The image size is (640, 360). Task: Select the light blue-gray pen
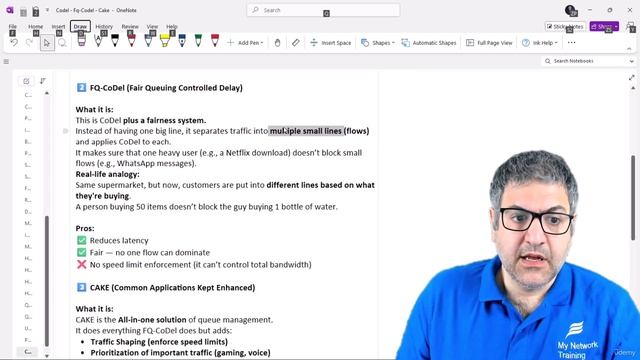[148, 41]
